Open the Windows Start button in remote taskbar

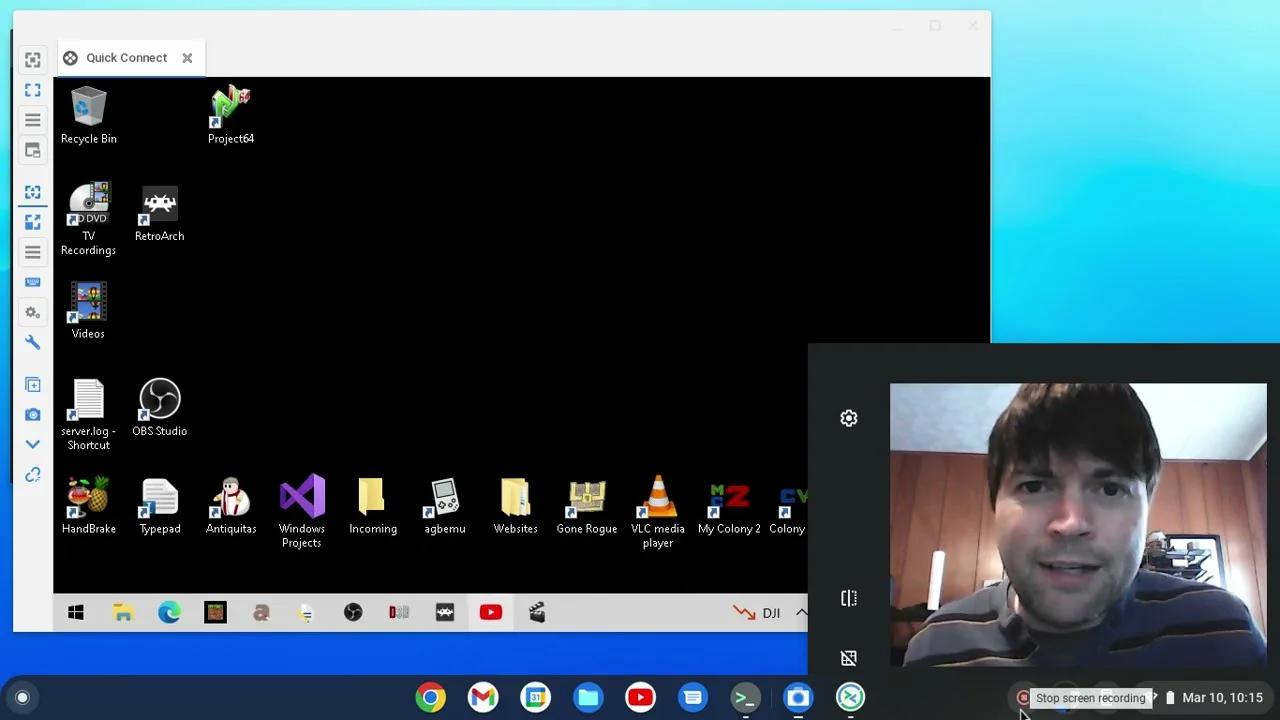[76, 613]
